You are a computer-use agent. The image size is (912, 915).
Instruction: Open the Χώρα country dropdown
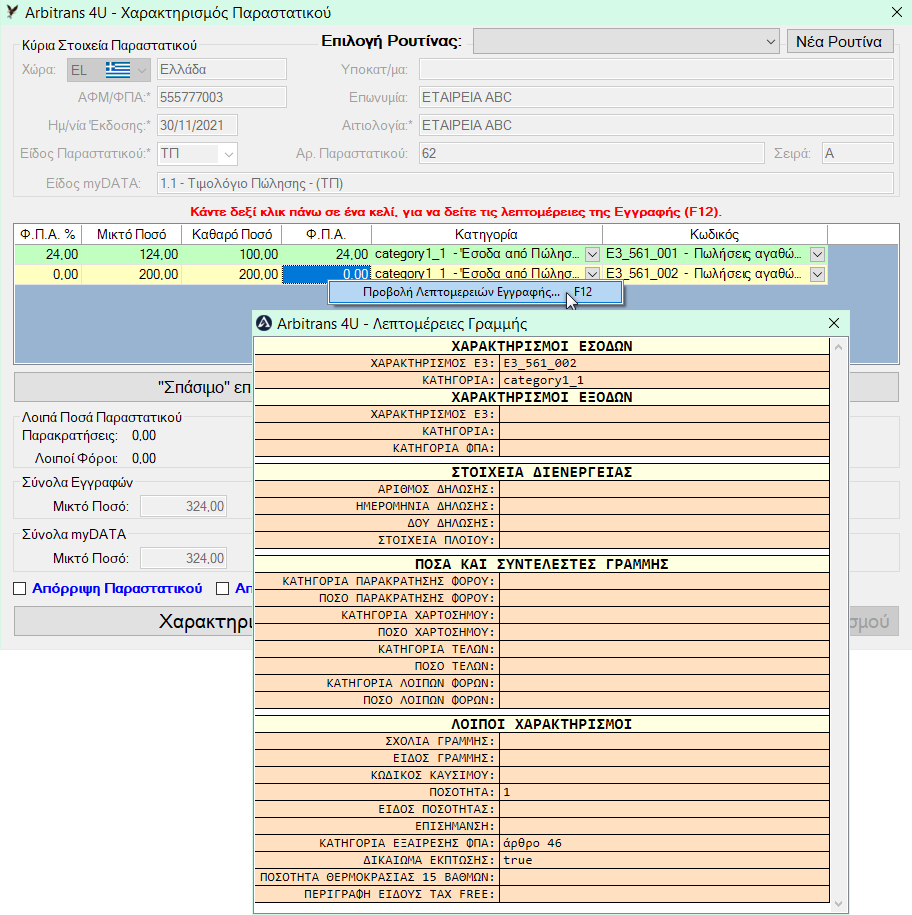click(x=109, y=69)
